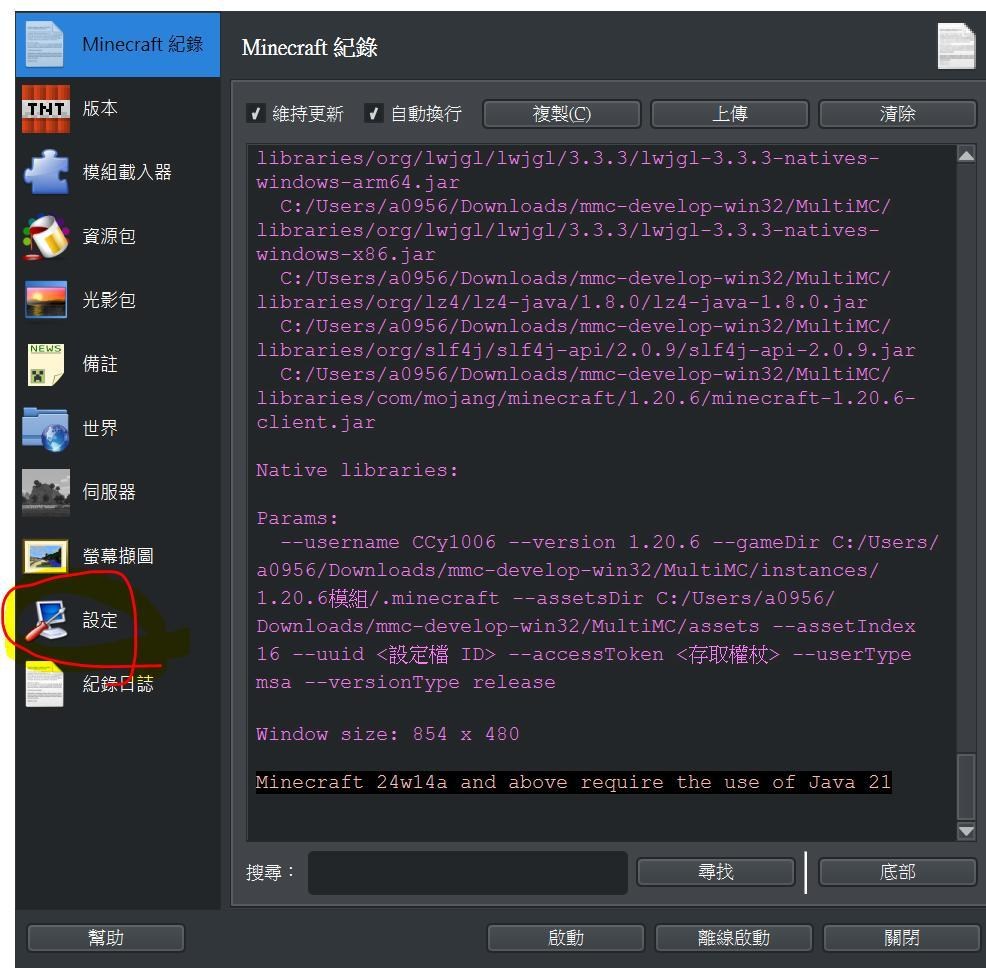Open the 伺服器 page label
Image resolution: width=986 pixels, height=968 pixels.
pyautogui.click(x=109, y=492)
